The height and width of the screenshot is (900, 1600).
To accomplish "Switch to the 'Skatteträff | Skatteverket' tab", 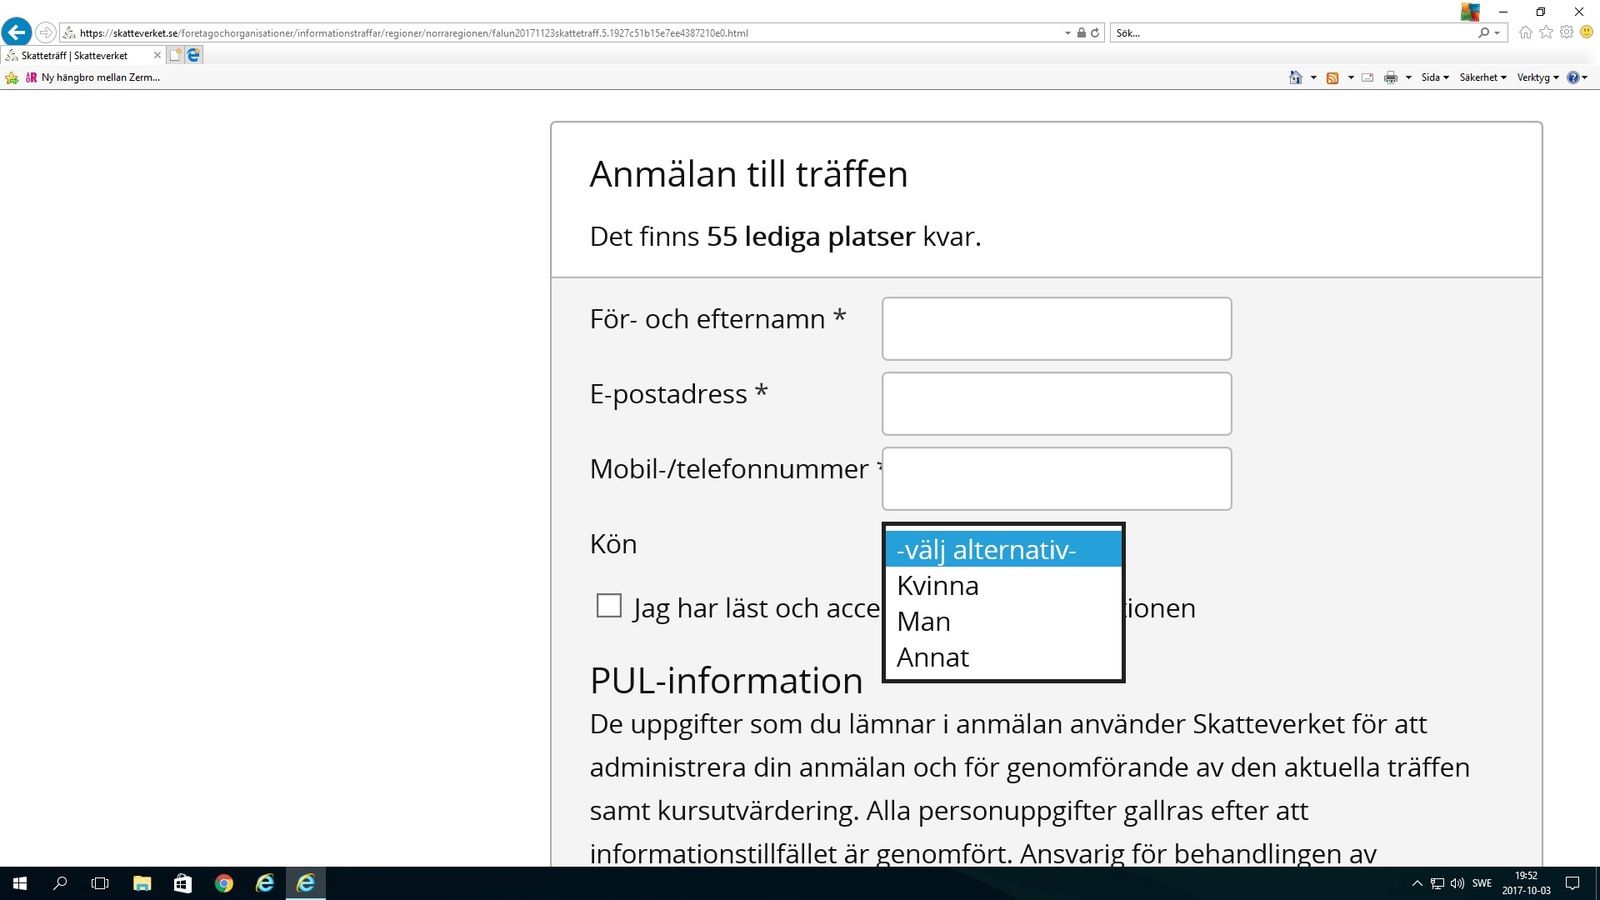I will [x=83, y=55].
